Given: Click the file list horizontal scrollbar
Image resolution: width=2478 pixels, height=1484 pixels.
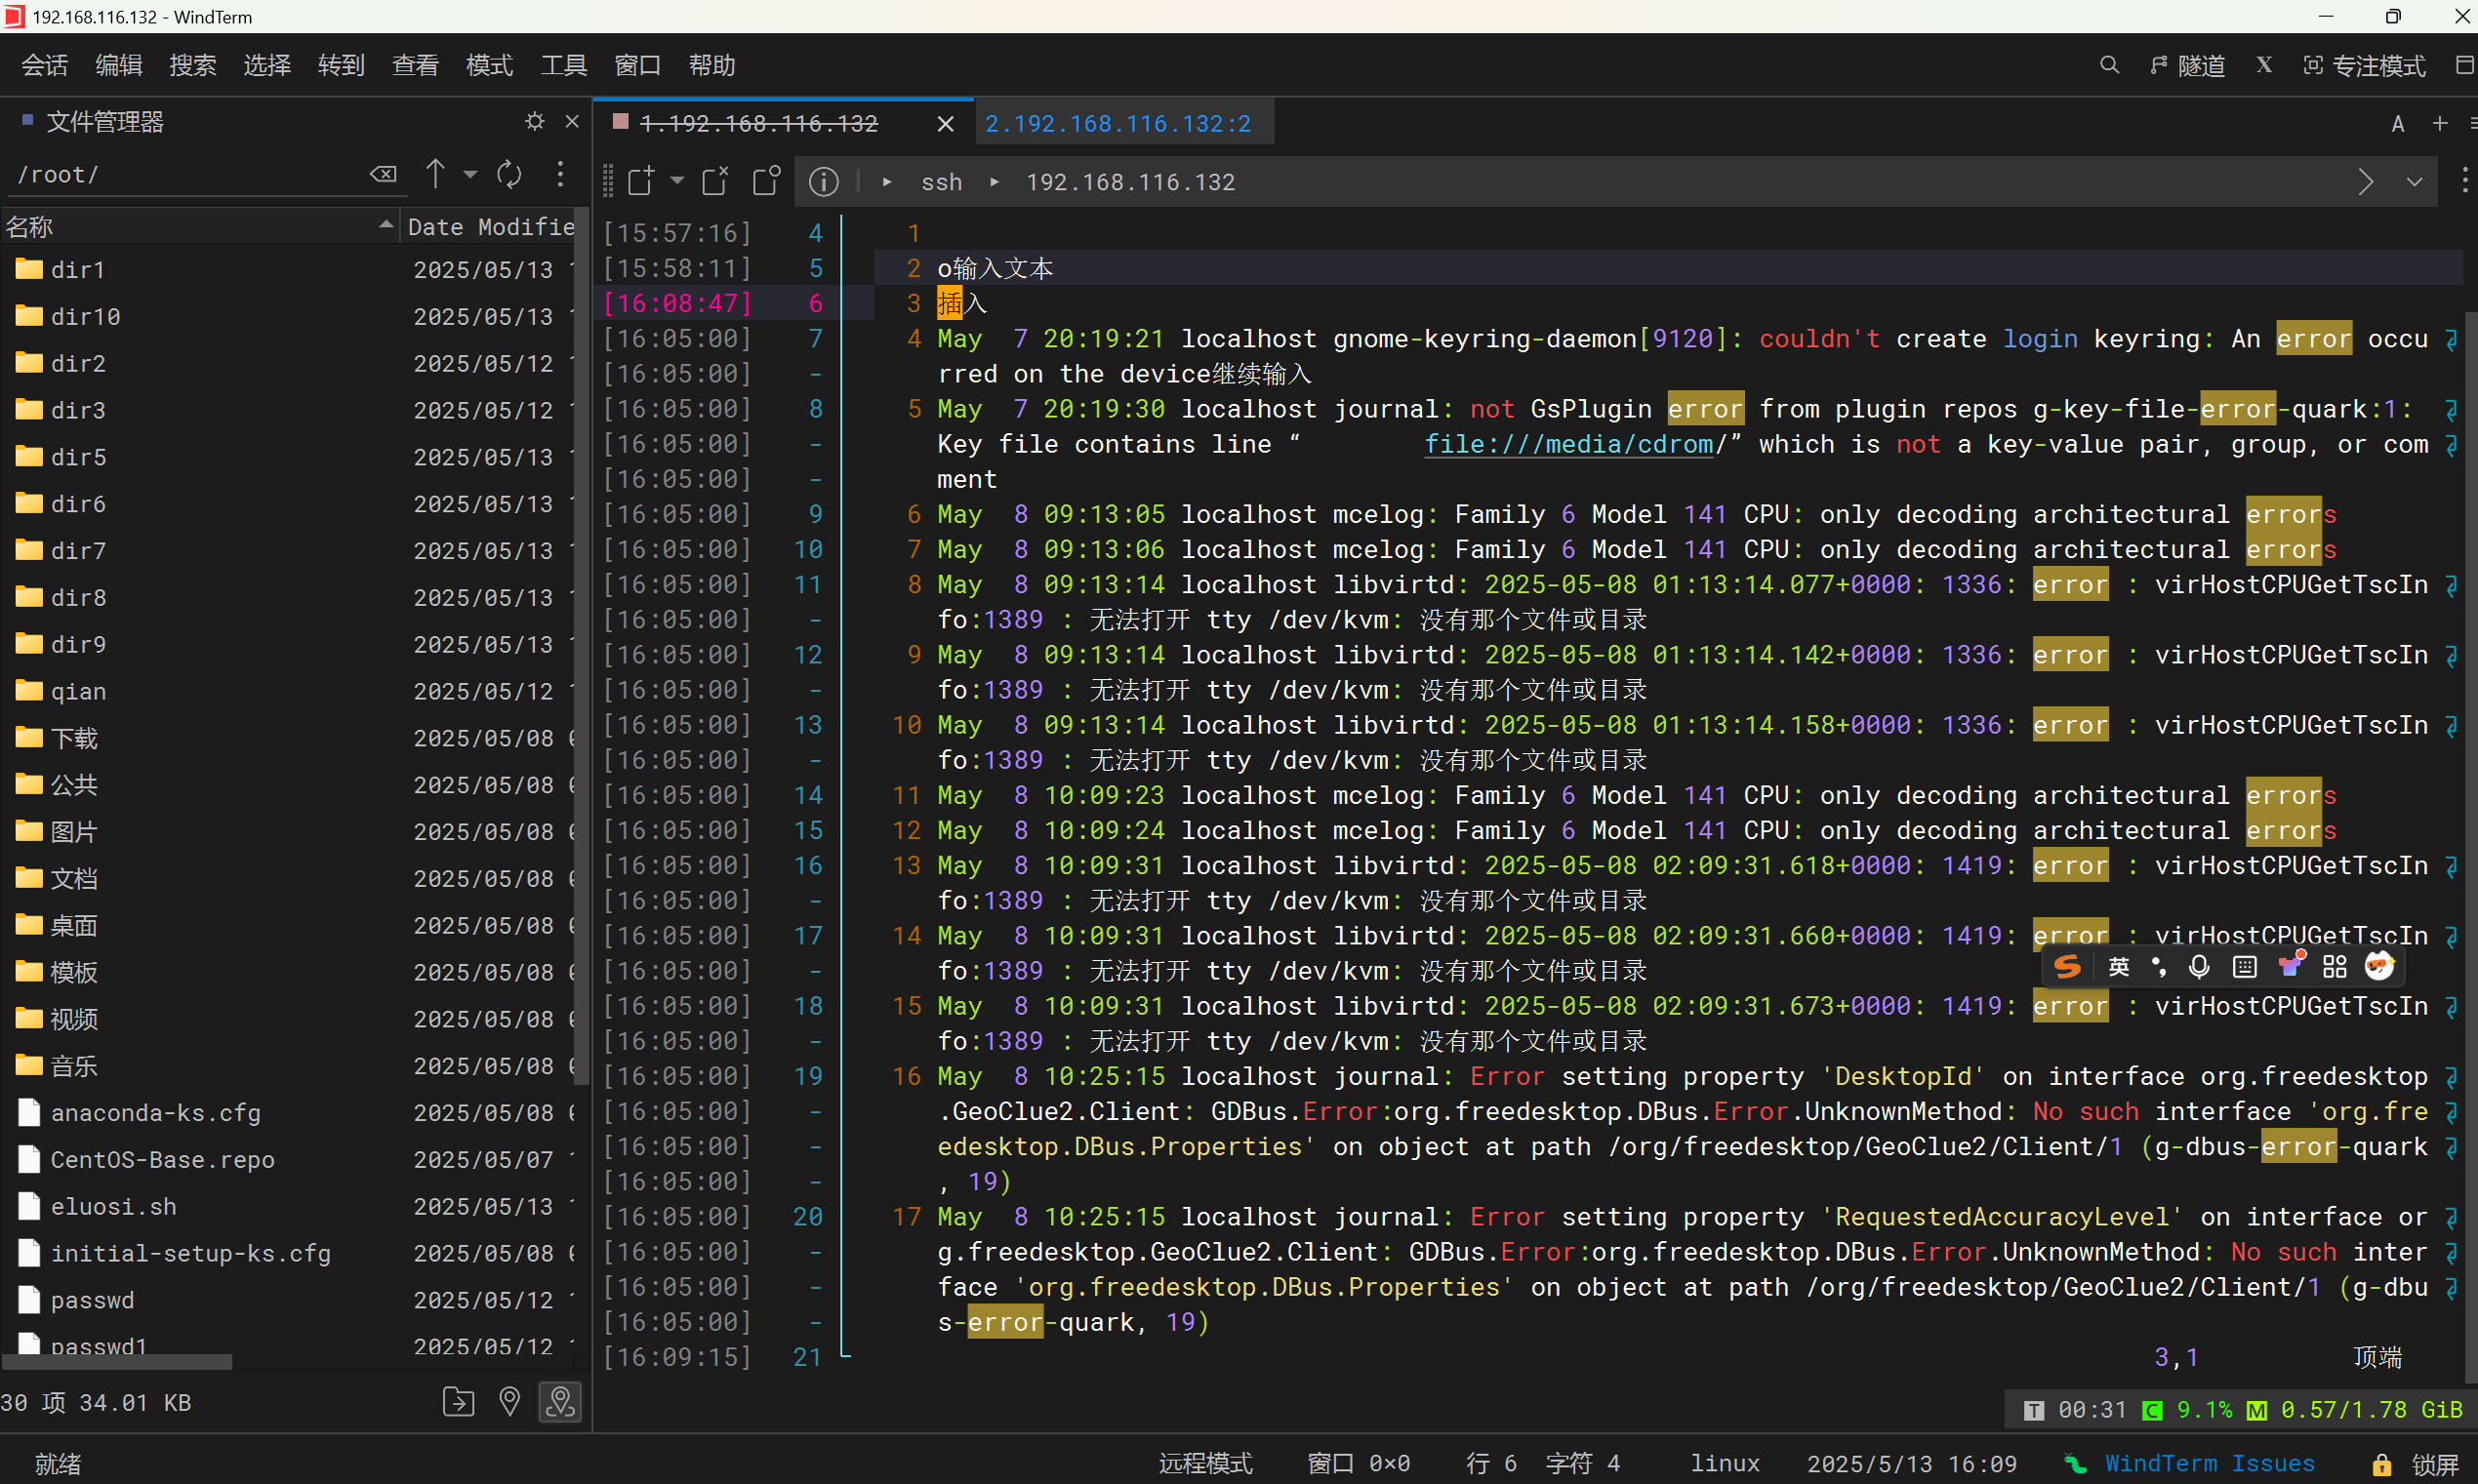Looking at the screenshot, I should [116, 1362].
